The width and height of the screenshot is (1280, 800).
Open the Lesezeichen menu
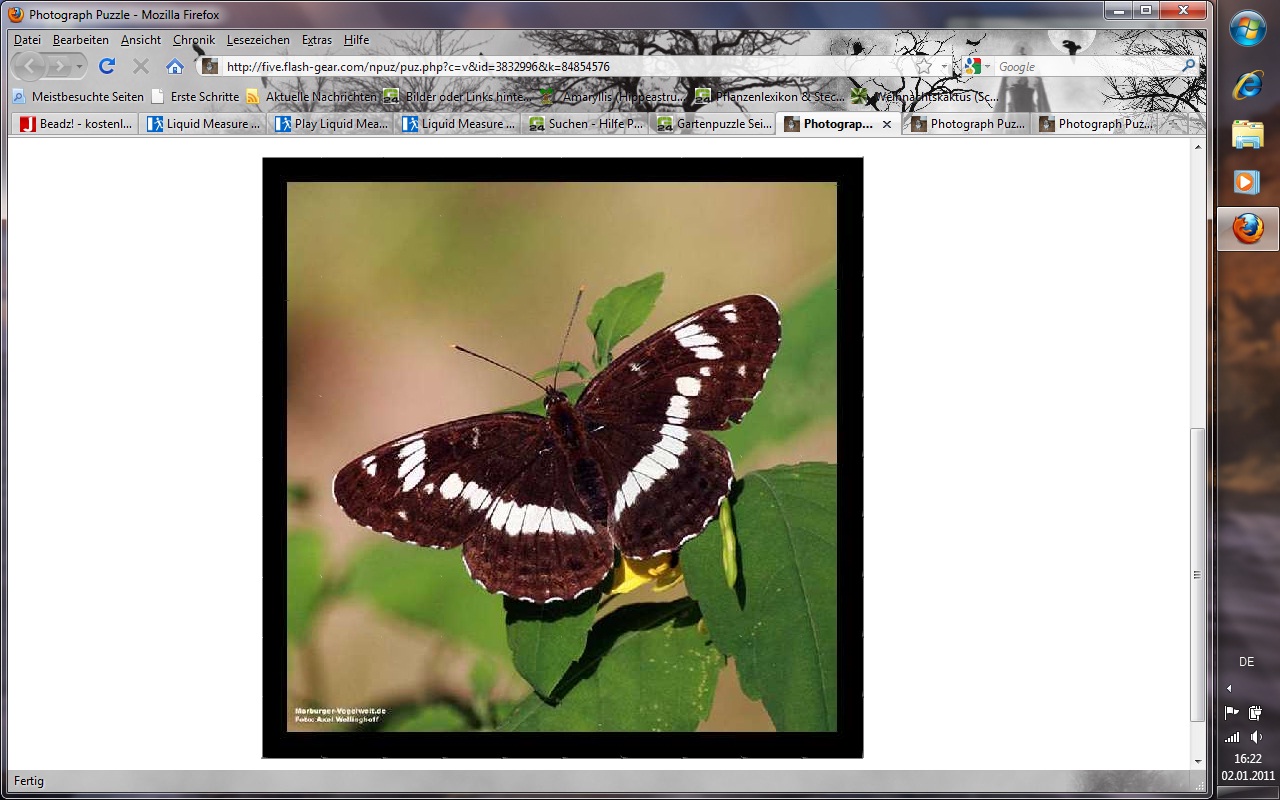point(258,40)
